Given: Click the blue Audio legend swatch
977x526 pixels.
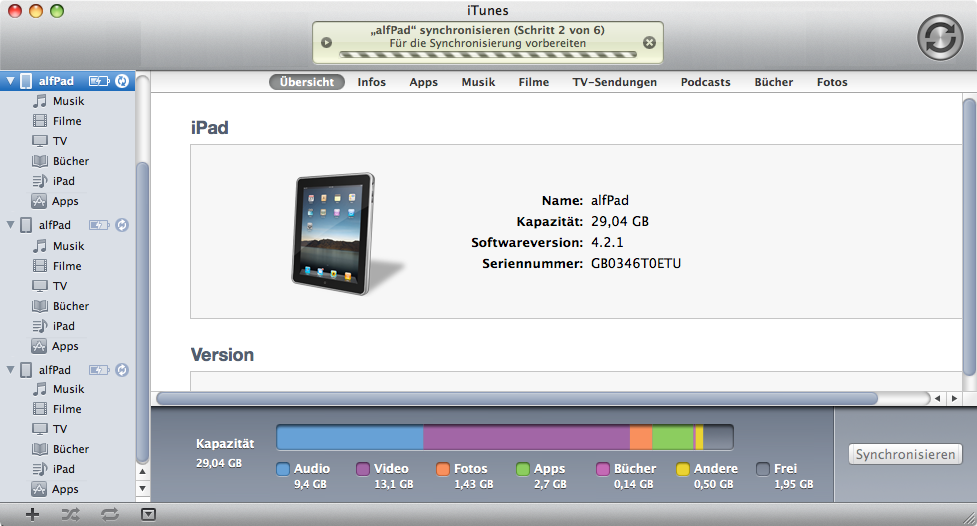Looking at the screenshot, I should (283, 469).
